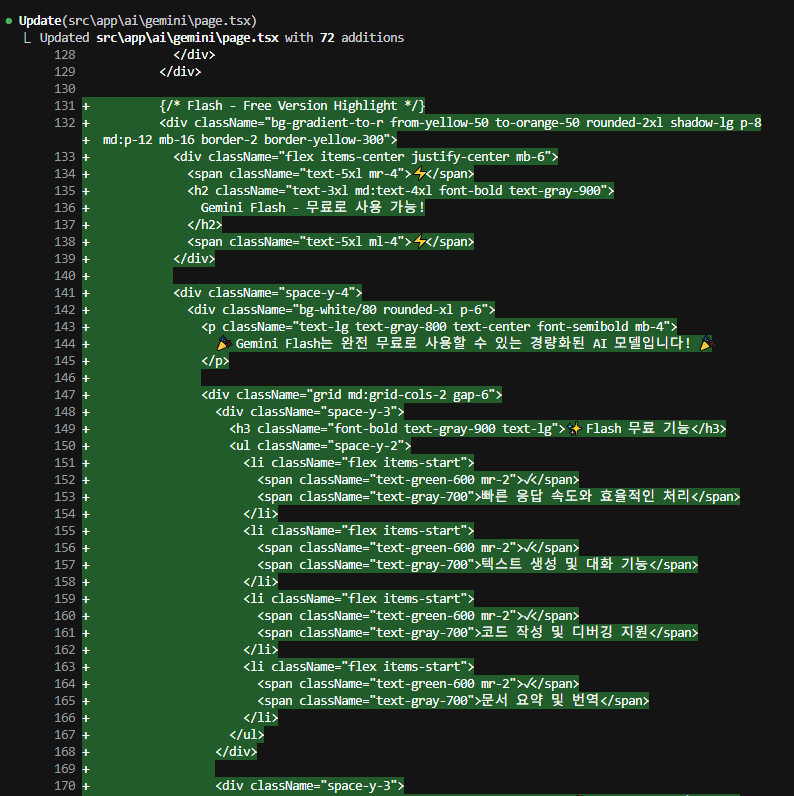Click line number 170 at the bottom
Image resolution: width=794 pixels, height=796 pixels.
[65, 786]
